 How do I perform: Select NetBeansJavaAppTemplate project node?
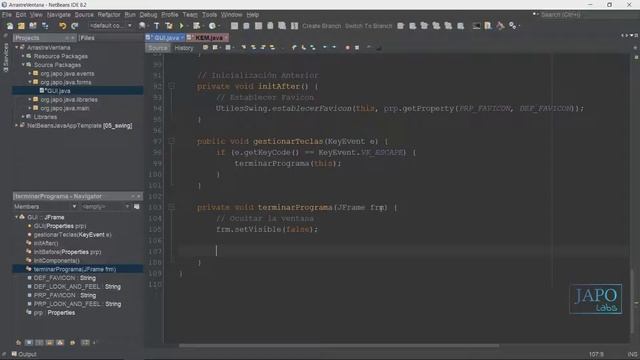coord(79,125)
